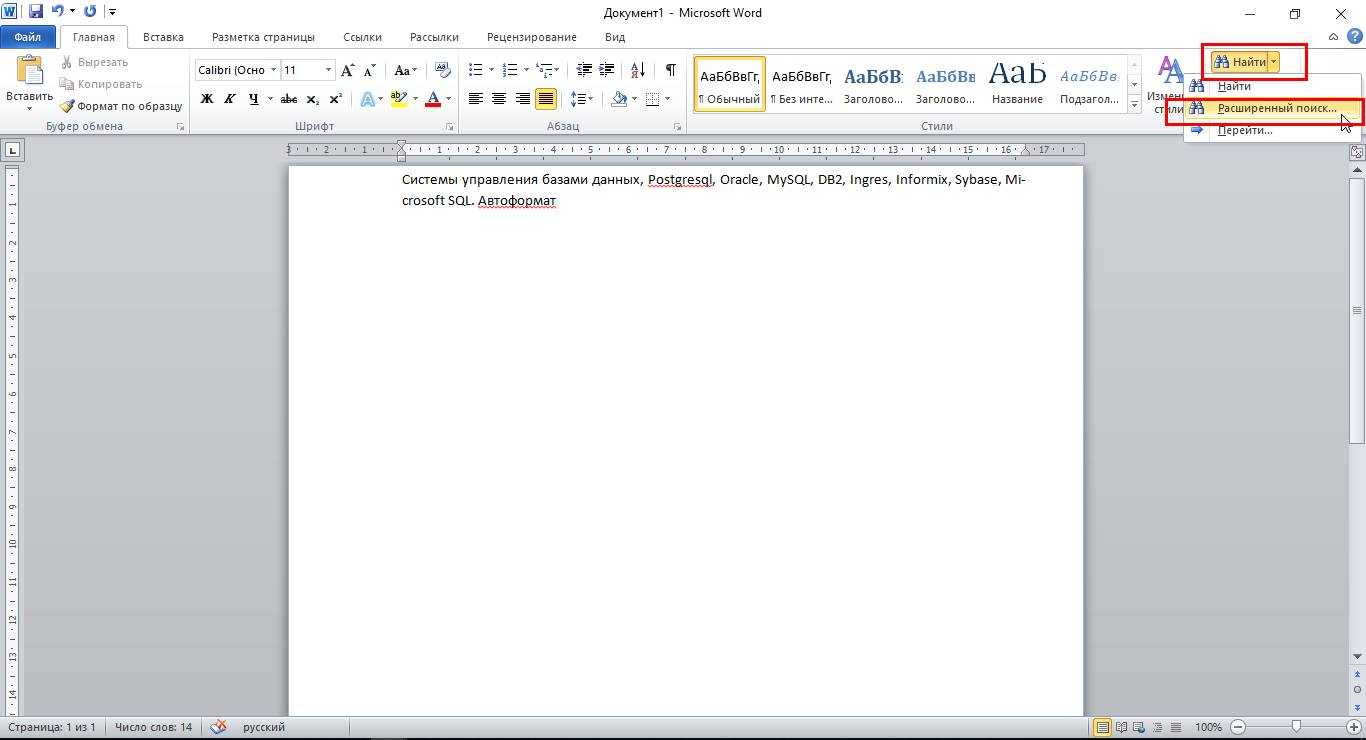The width and height of the screenshot is (1366, 740).
Task: Select Расширенный поиск from the menu
Action: tap(1276, 108)
